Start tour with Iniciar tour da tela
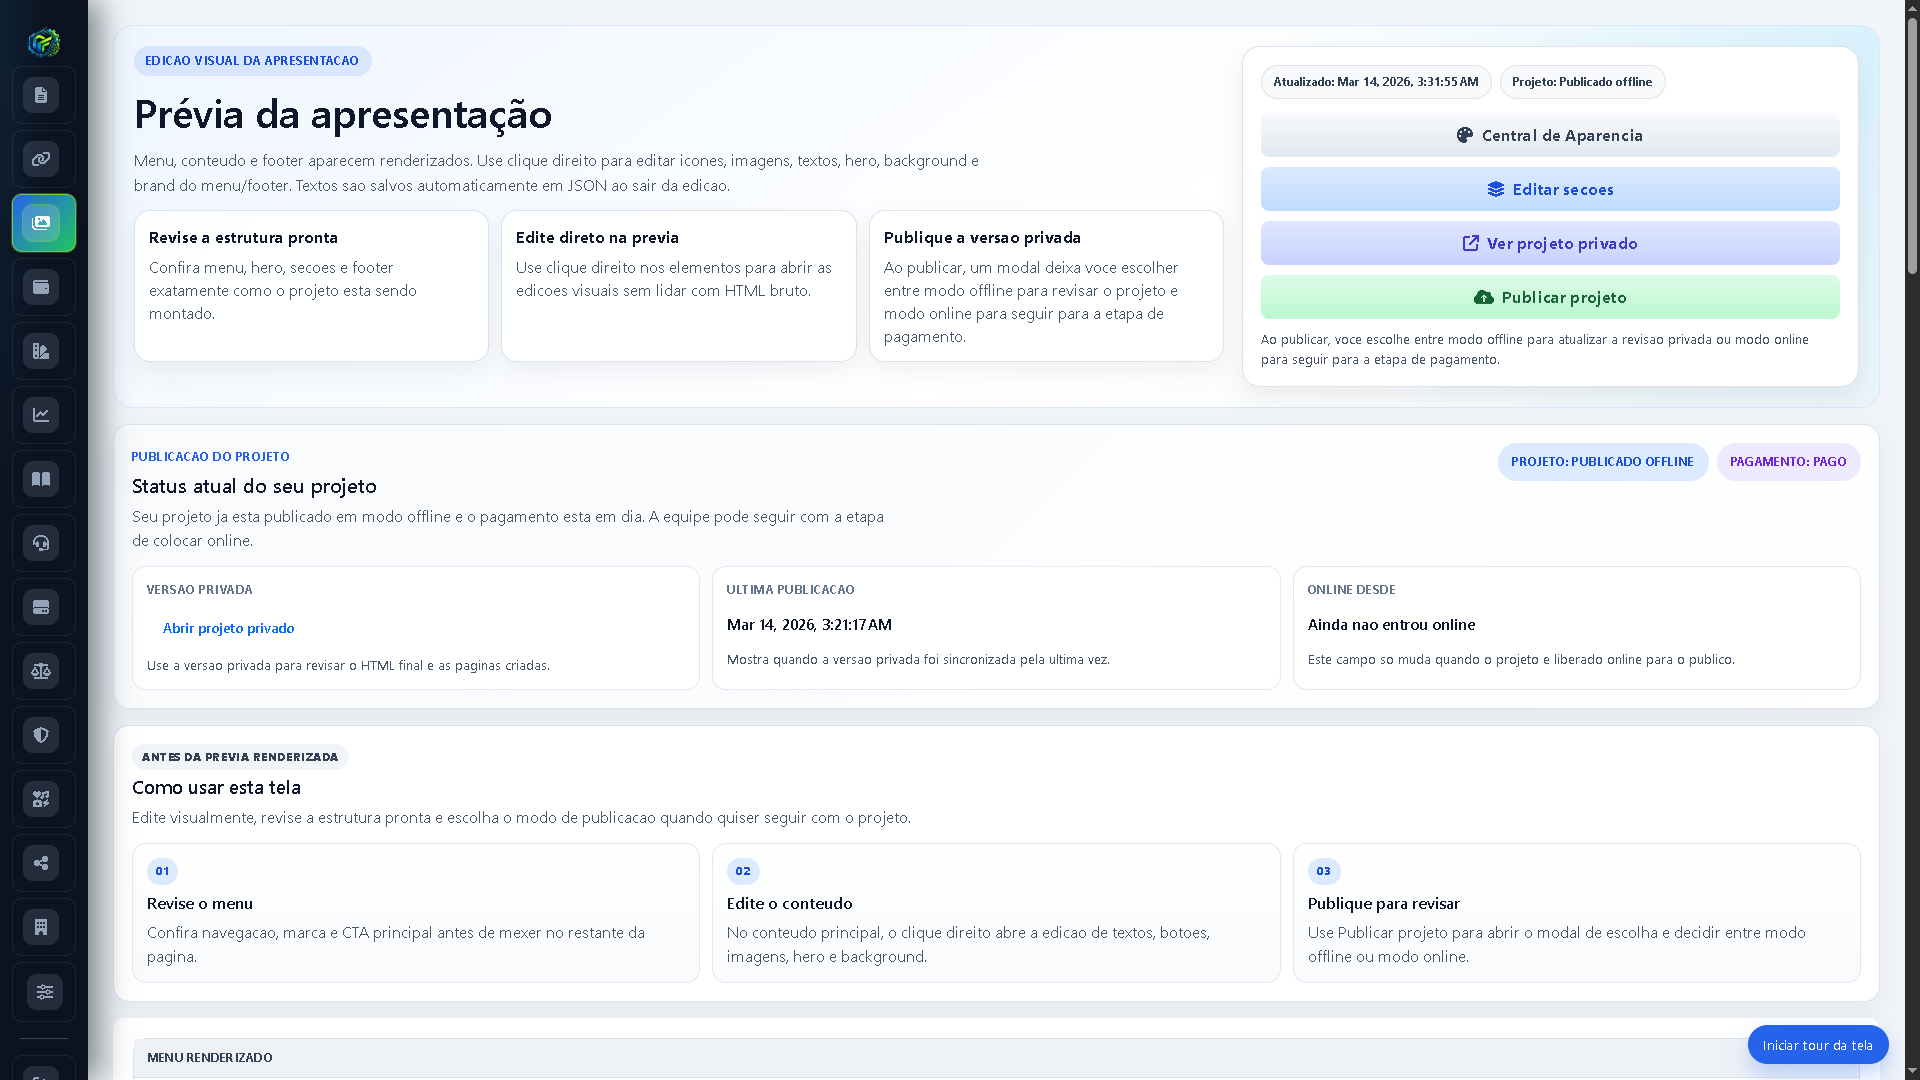Screen dimensions: 1920x1080 [1817, 1045]
